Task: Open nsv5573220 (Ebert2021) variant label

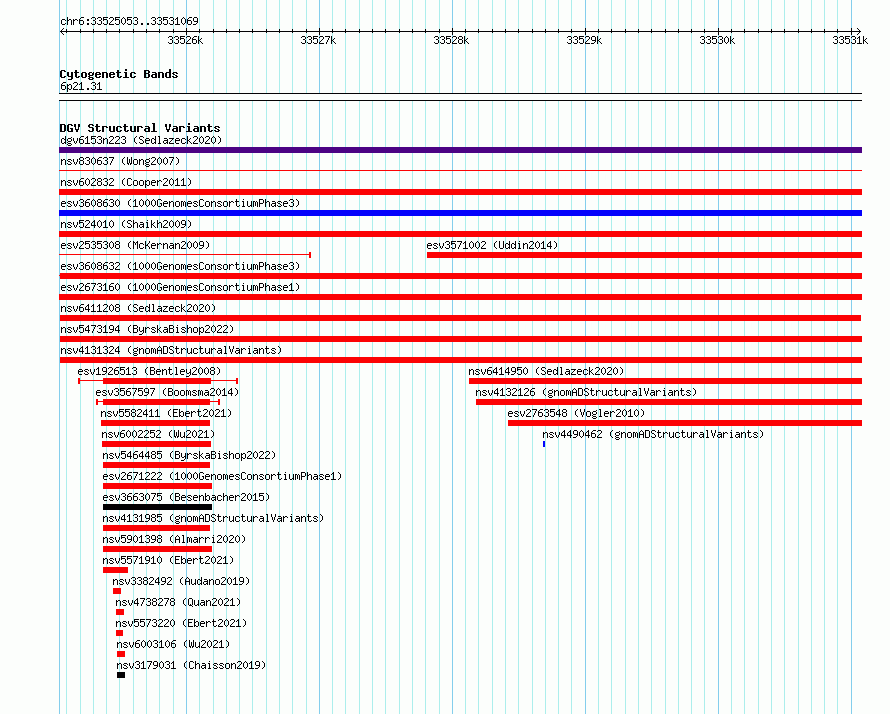Action: pyautogui.click(x=181, y=623)
